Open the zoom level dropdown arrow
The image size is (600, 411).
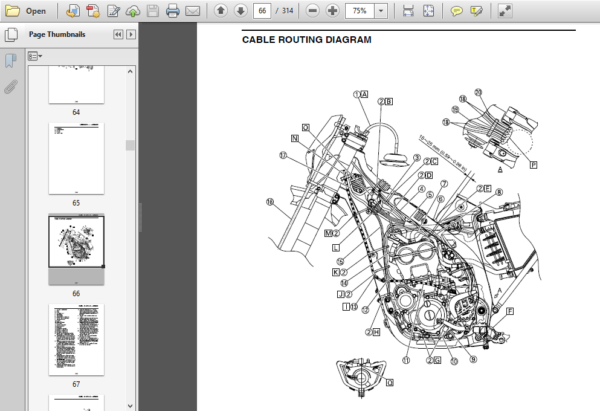tap(381, 11)
